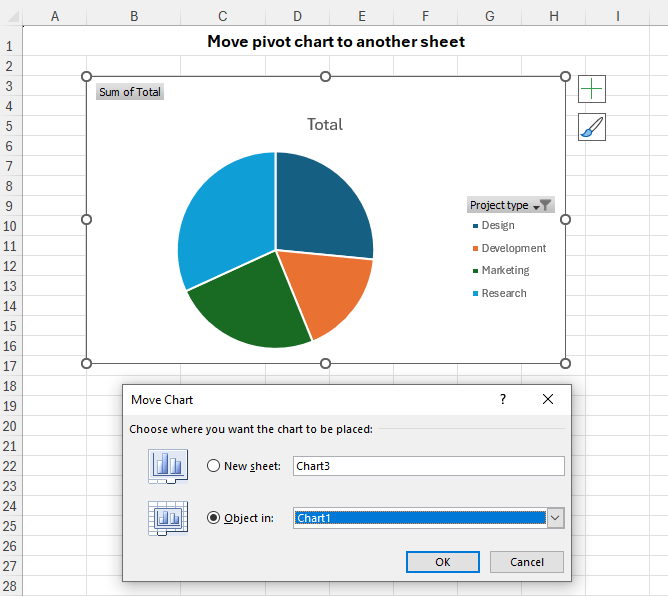Select row 18 header
Screen dimensions: 668x596
pyautogui.click(x=11, y=386)
